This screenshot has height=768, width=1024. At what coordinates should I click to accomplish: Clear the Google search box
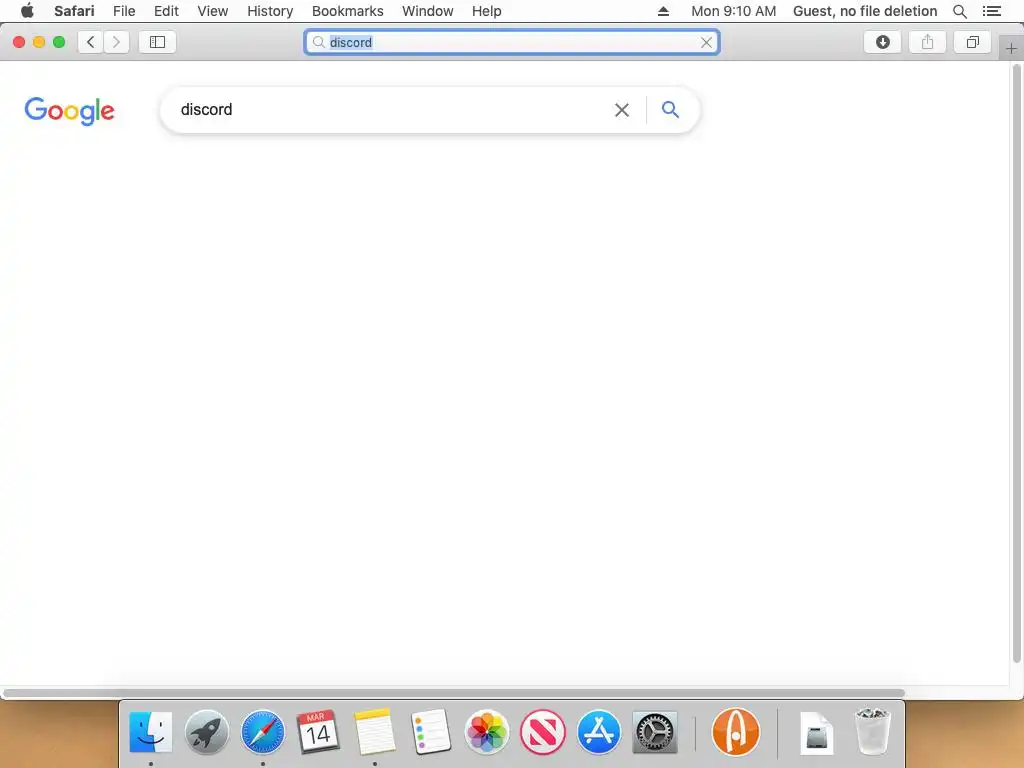[x=622, y=110]
